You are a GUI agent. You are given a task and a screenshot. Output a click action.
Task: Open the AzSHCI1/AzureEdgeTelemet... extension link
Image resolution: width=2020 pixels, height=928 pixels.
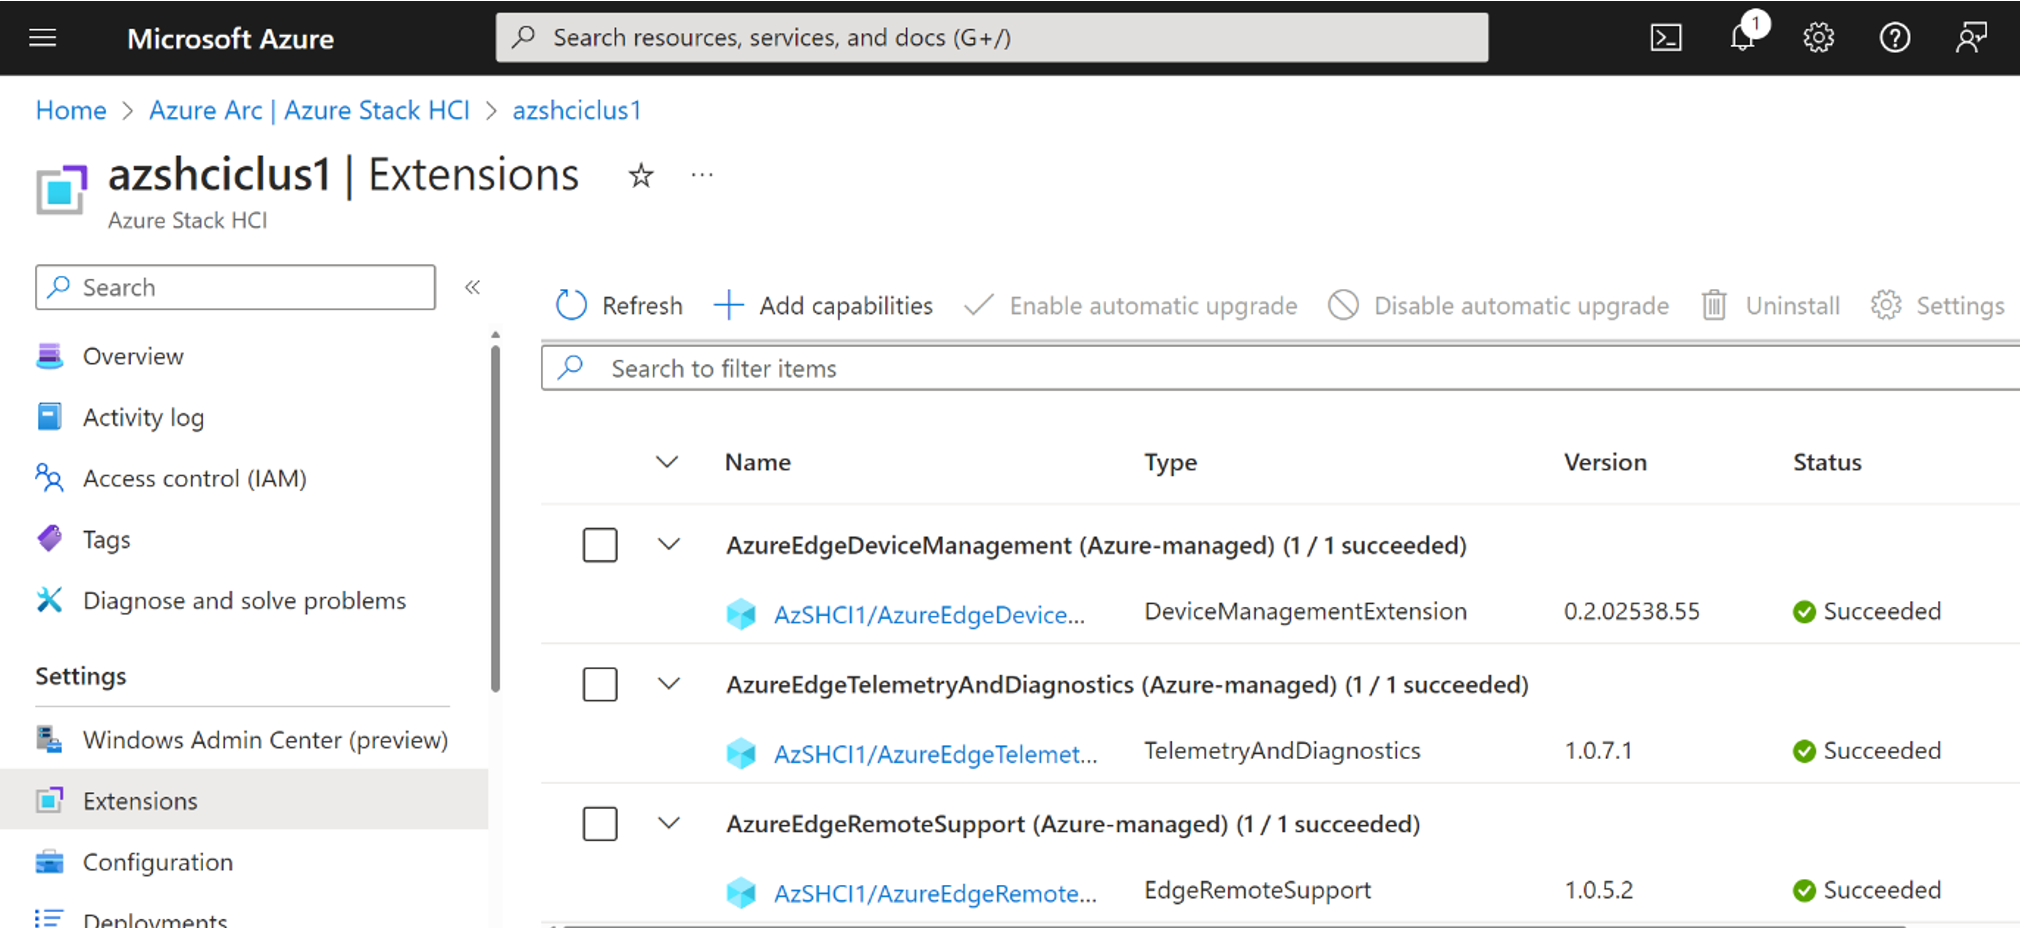(x=934, y=754)
